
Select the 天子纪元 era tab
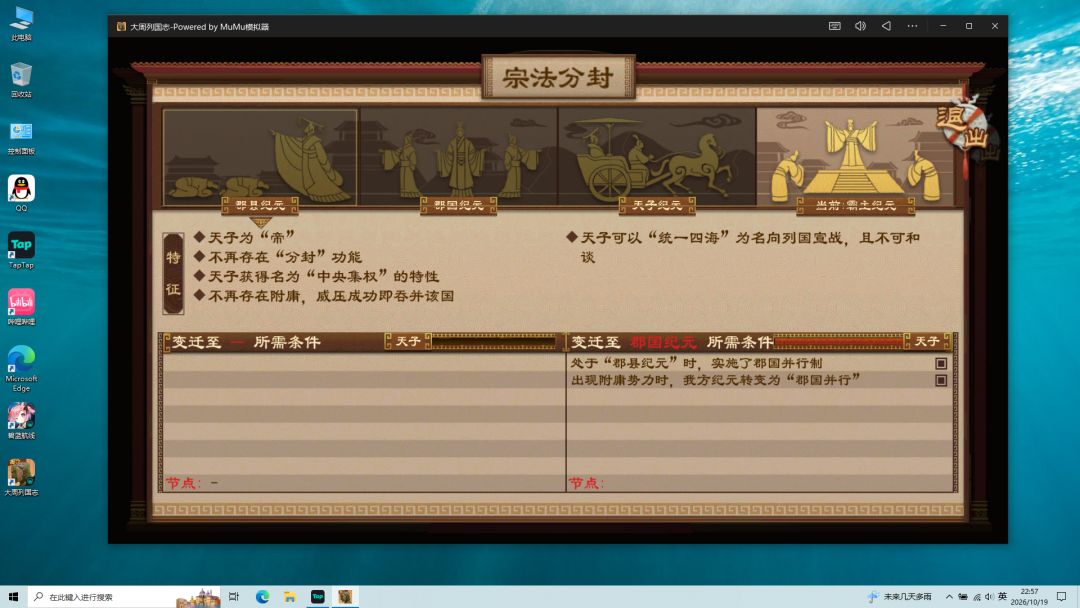(656, 205)
